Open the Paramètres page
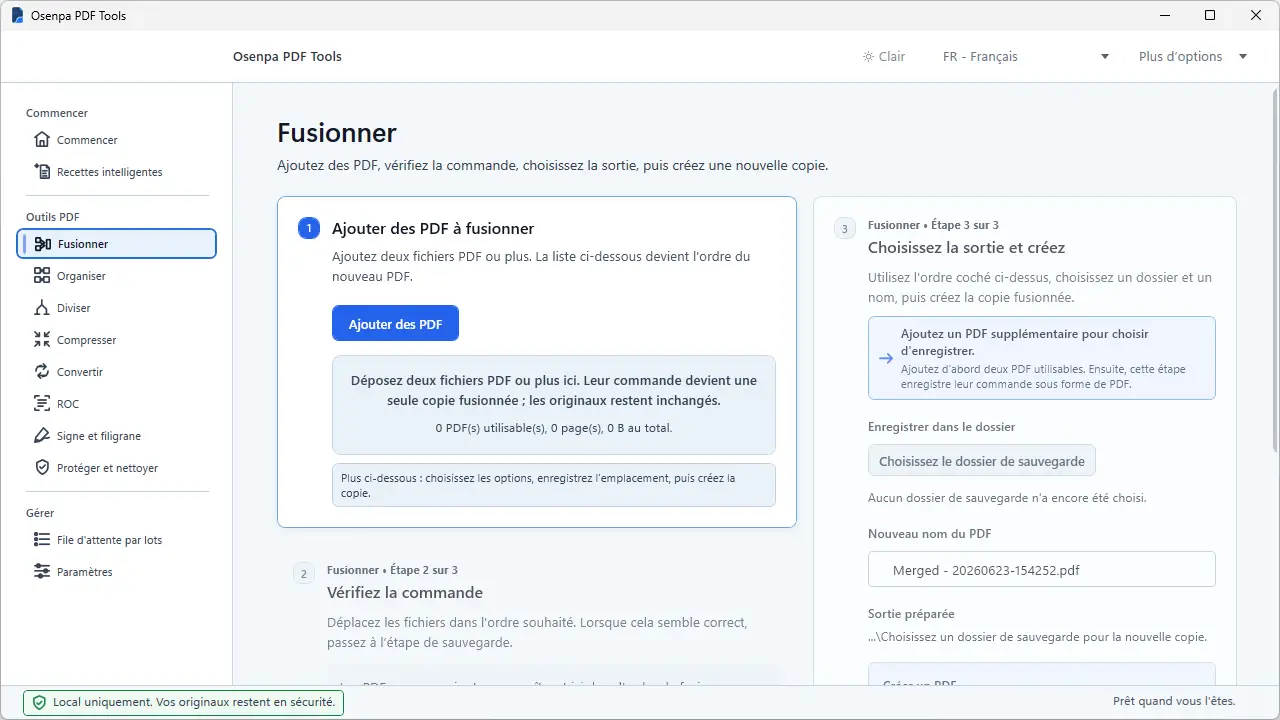This screenshot has width=1280, height=720. 117,572
